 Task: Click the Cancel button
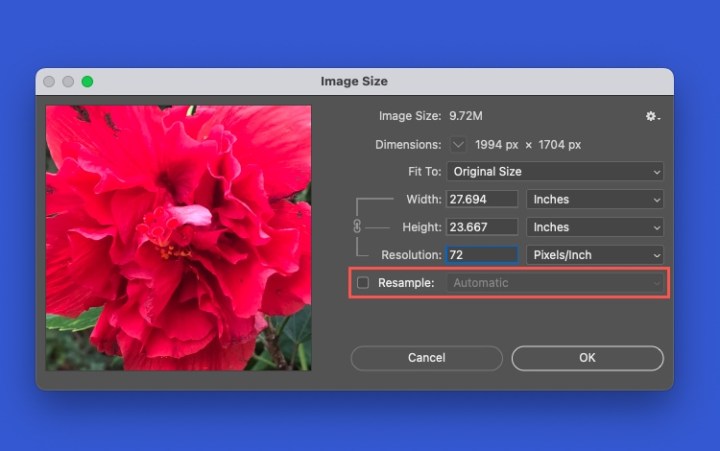pyautogui.click(x=426, y=358)
